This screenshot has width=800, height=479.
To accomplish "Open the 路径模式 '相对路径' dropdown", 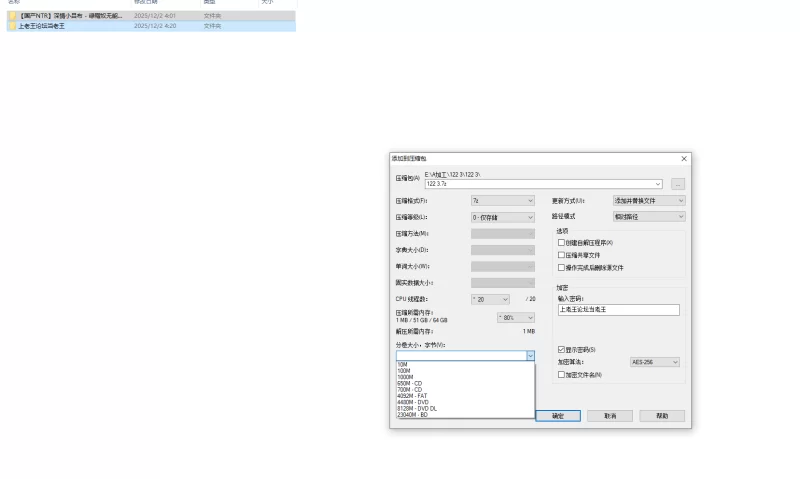I will (x=649, y=217).
